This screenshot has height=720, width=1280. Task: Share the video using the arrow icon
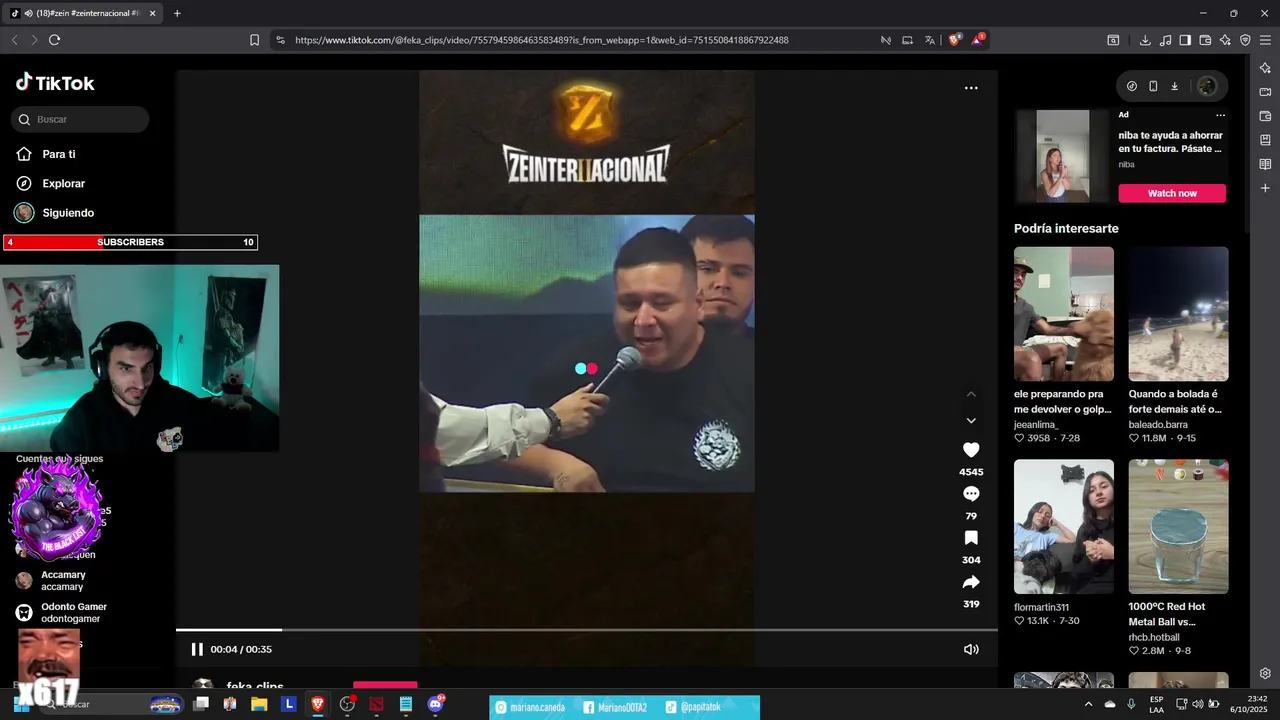[971, 582]
